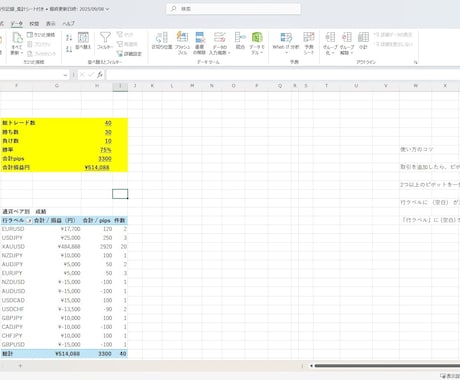Click the formula bar cancel X icon
Viewport: 460px width, 380px height.
click(82, 75)
